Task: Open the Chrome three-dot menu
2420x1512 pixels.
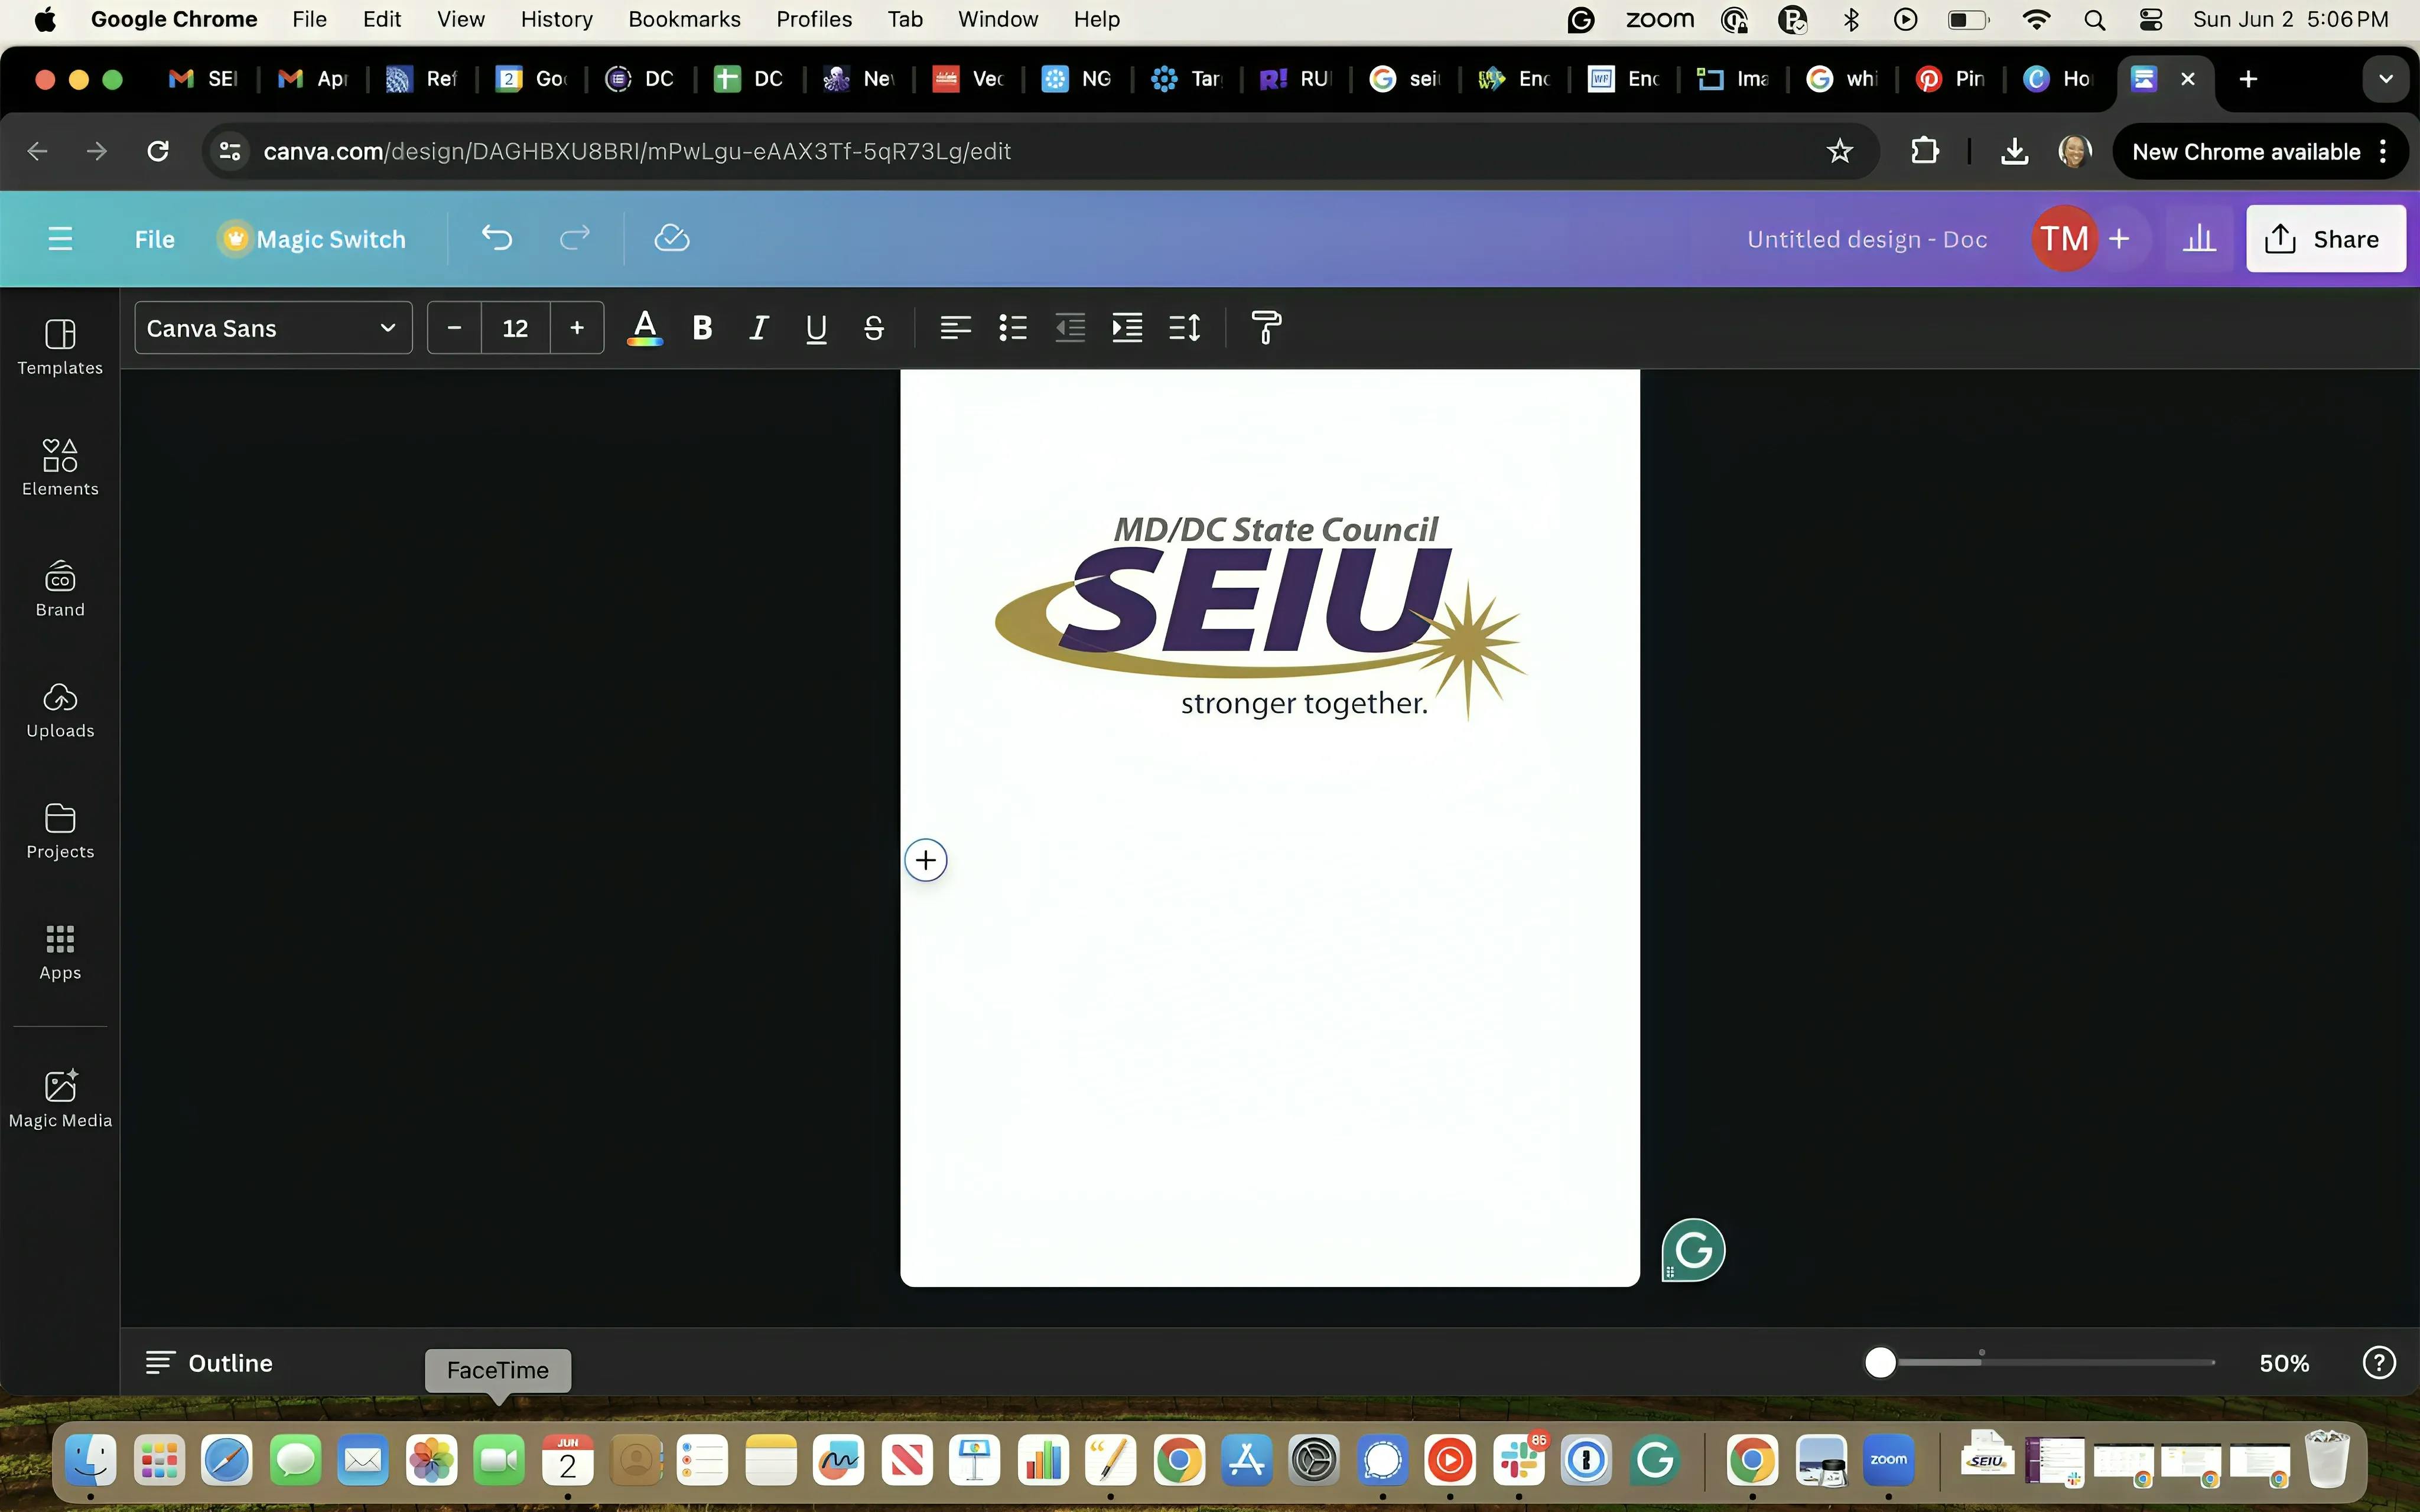Action: click(x=2384, y=152)
